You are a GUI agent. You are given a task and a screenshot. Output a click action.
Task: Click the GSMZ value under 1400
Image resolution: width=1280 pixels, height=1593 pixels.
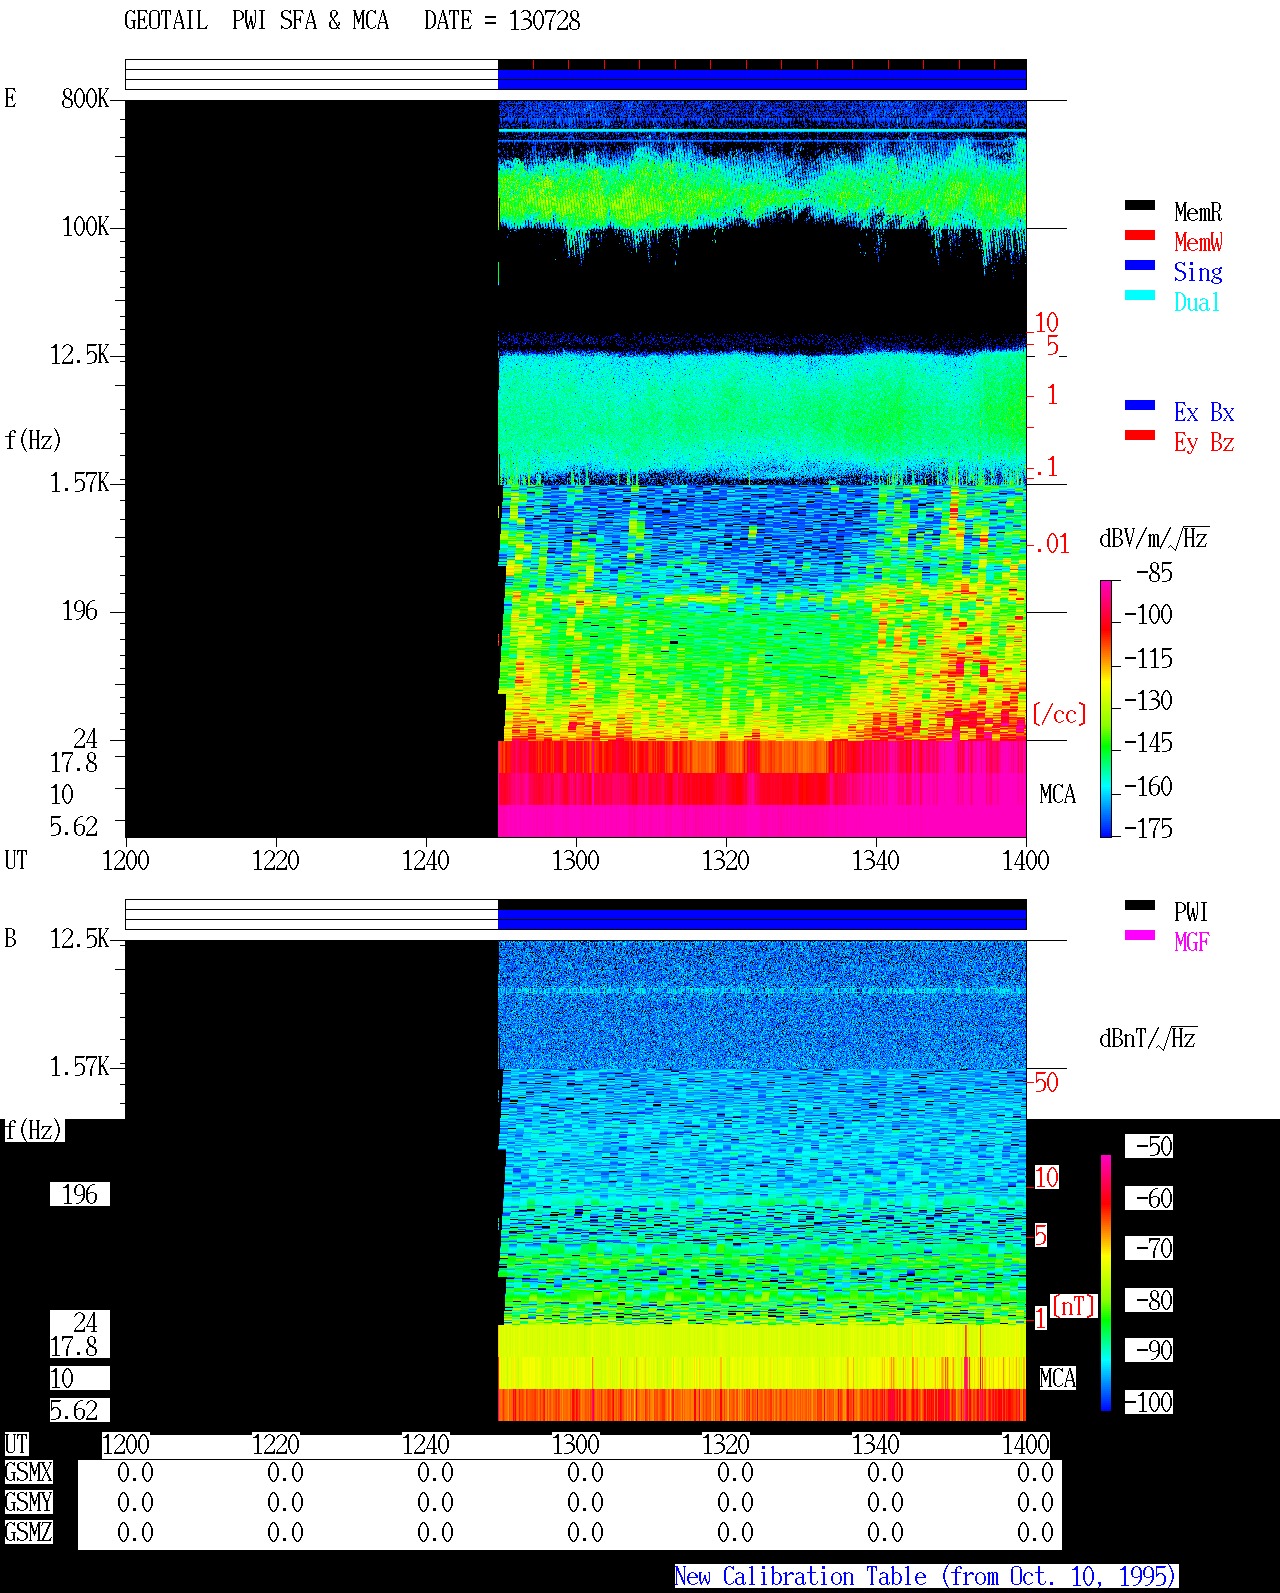pyautogui.click(x=1035, y=1533)
